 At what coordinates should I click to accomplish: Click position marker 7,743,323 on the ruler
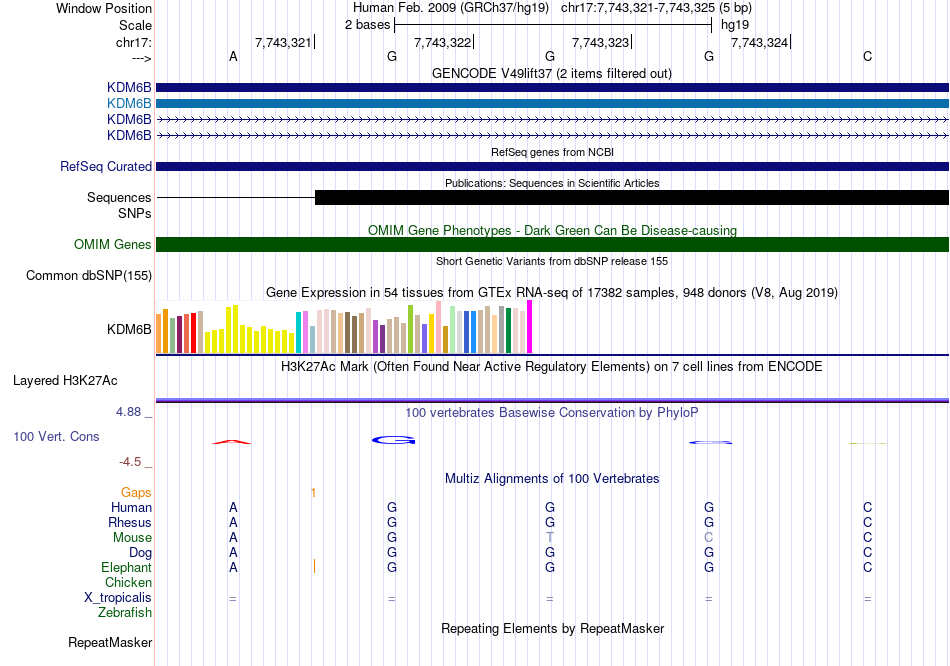point(600,42)
